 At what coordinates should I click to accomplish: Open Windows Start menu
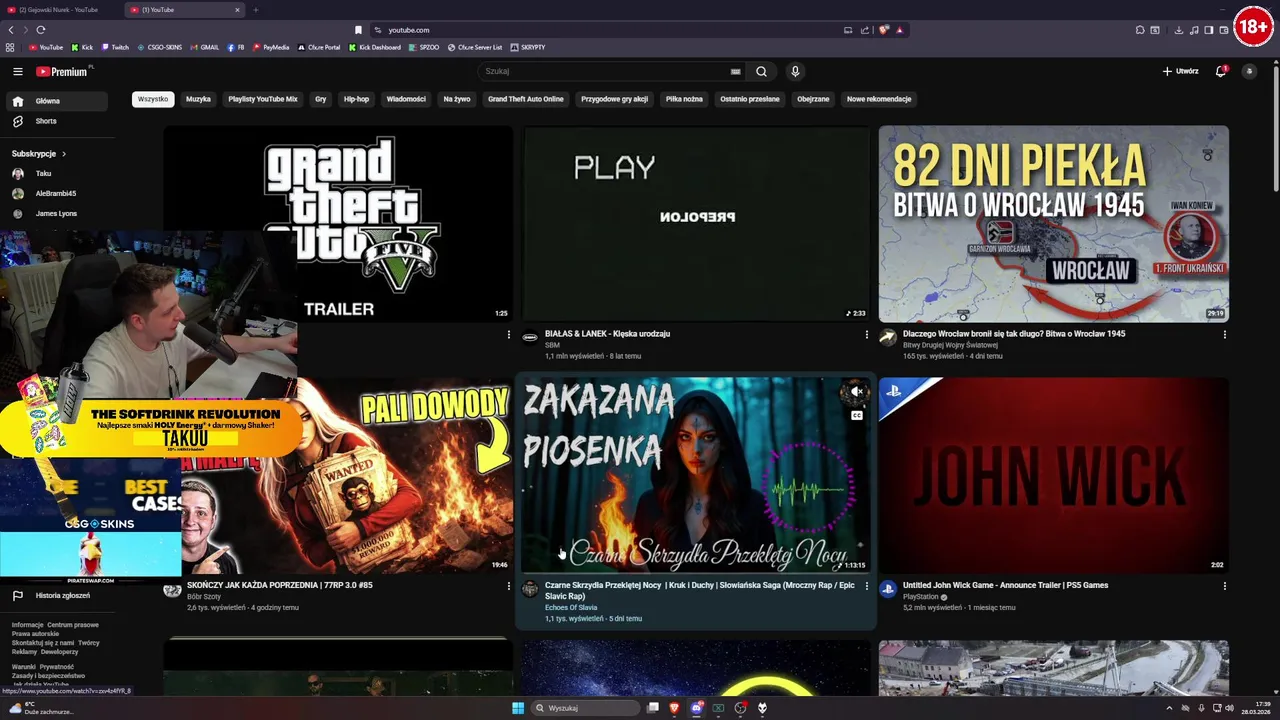518,708
